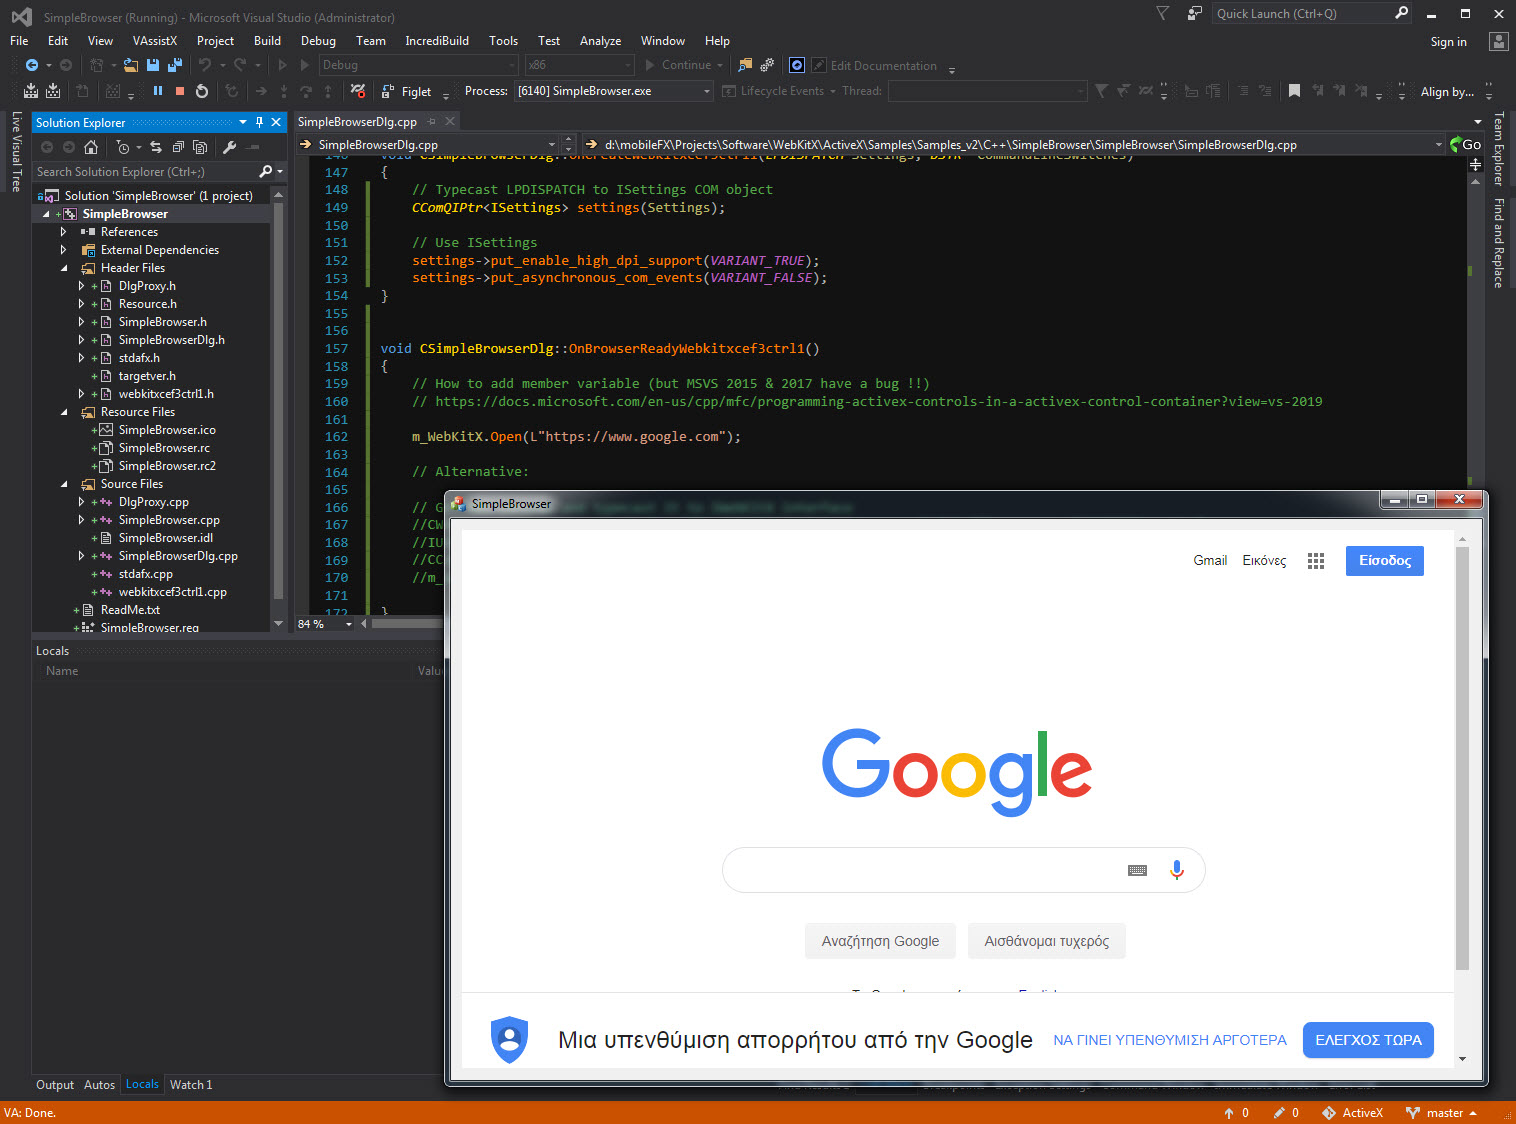Open Properties wrench icon in Solution Explorer
Screen dimensions: 1516x1124
[x=229, y=147]
